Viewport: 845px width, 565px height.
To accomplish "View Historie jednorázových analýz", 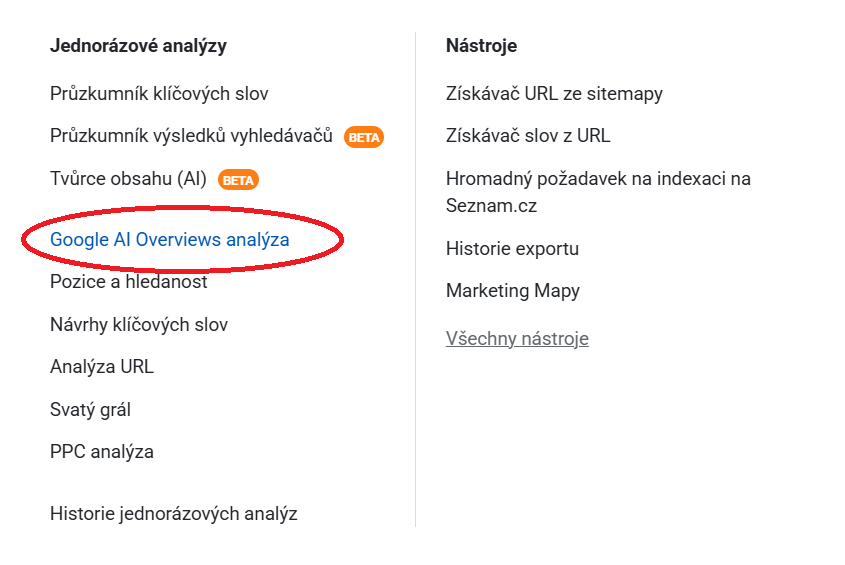I will (174, 514).
